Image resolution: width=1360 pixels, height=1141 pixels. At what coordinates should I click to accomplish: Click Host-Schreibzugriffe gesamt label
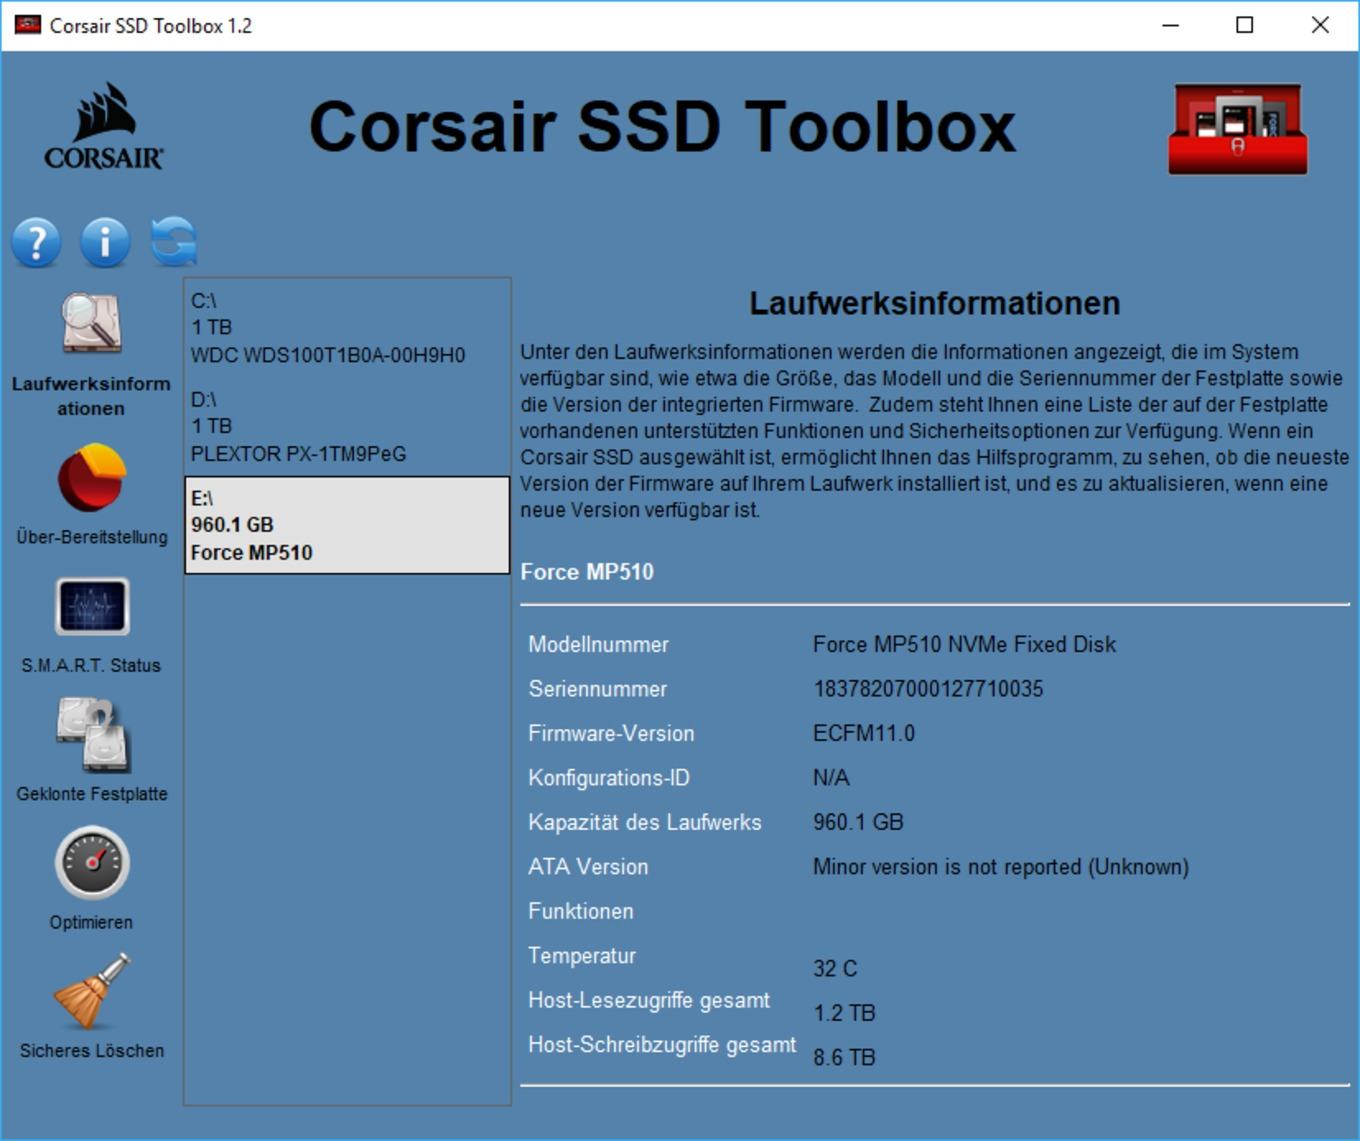pos(662,1045)
